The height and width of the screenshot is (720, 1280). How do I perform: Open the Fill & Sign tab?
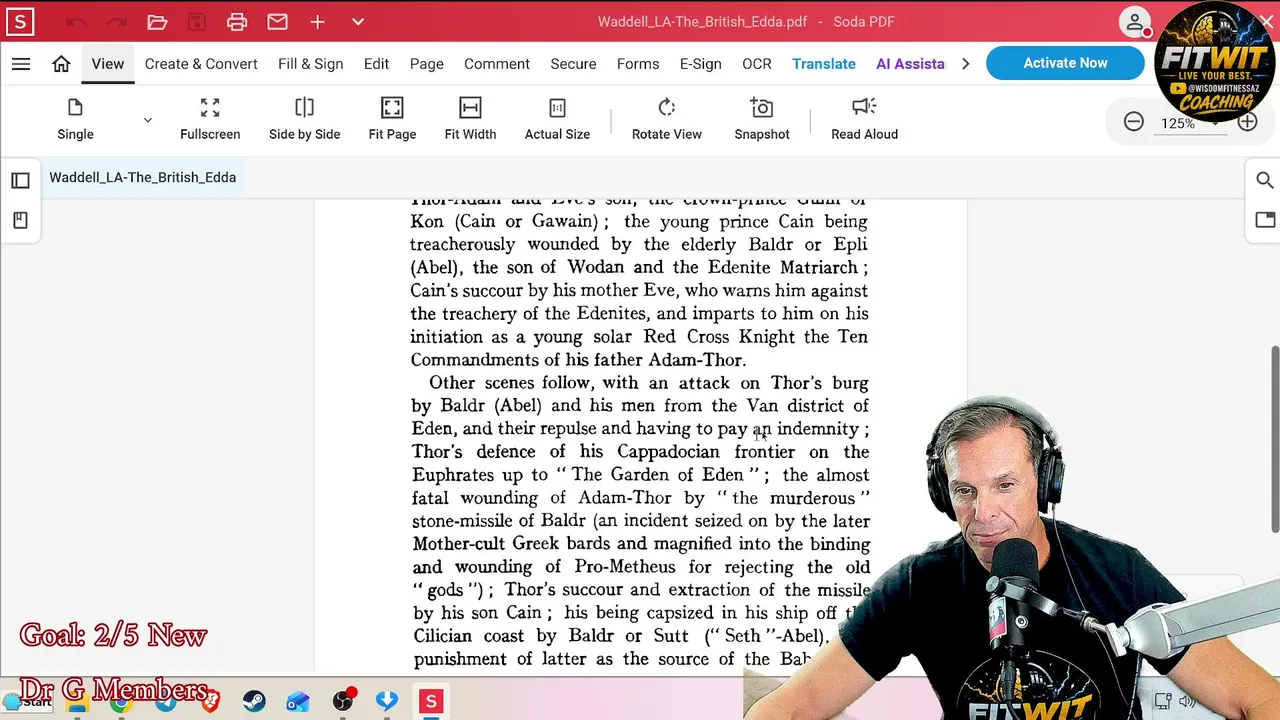(x=310, y=64)
